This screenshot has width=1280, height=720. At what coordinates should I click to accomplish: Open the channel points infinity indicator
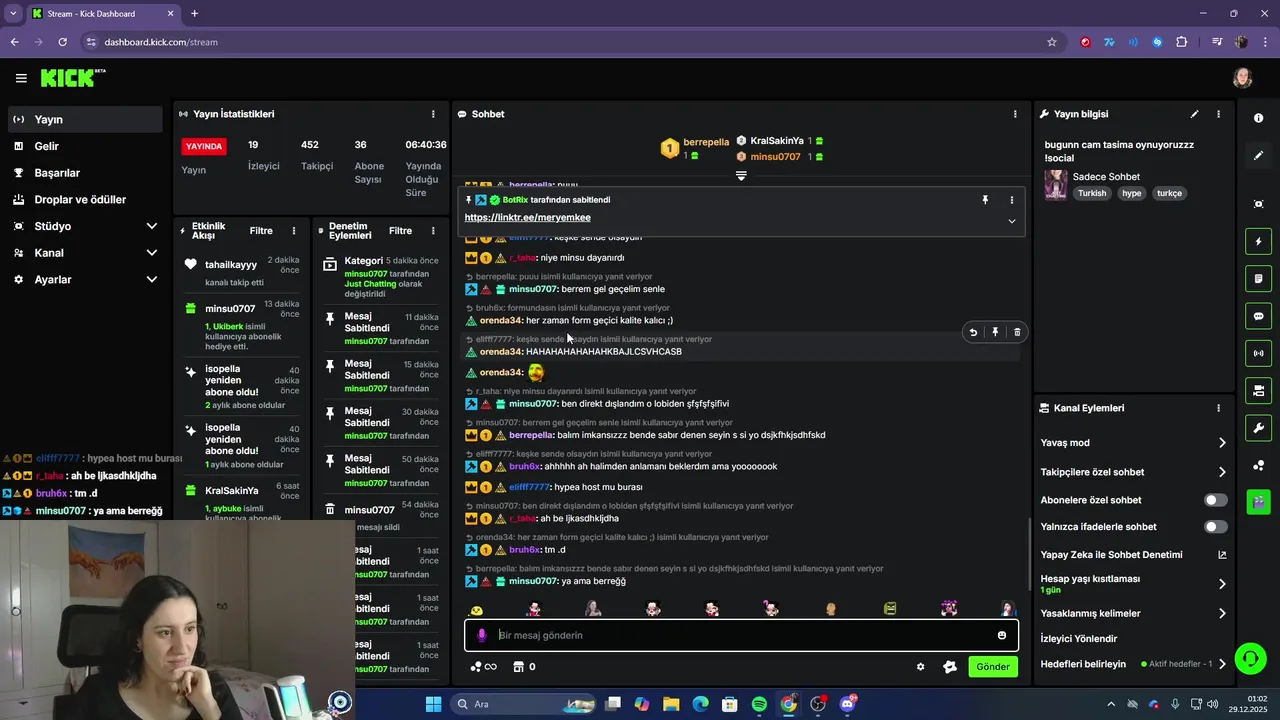pos(484,667)
